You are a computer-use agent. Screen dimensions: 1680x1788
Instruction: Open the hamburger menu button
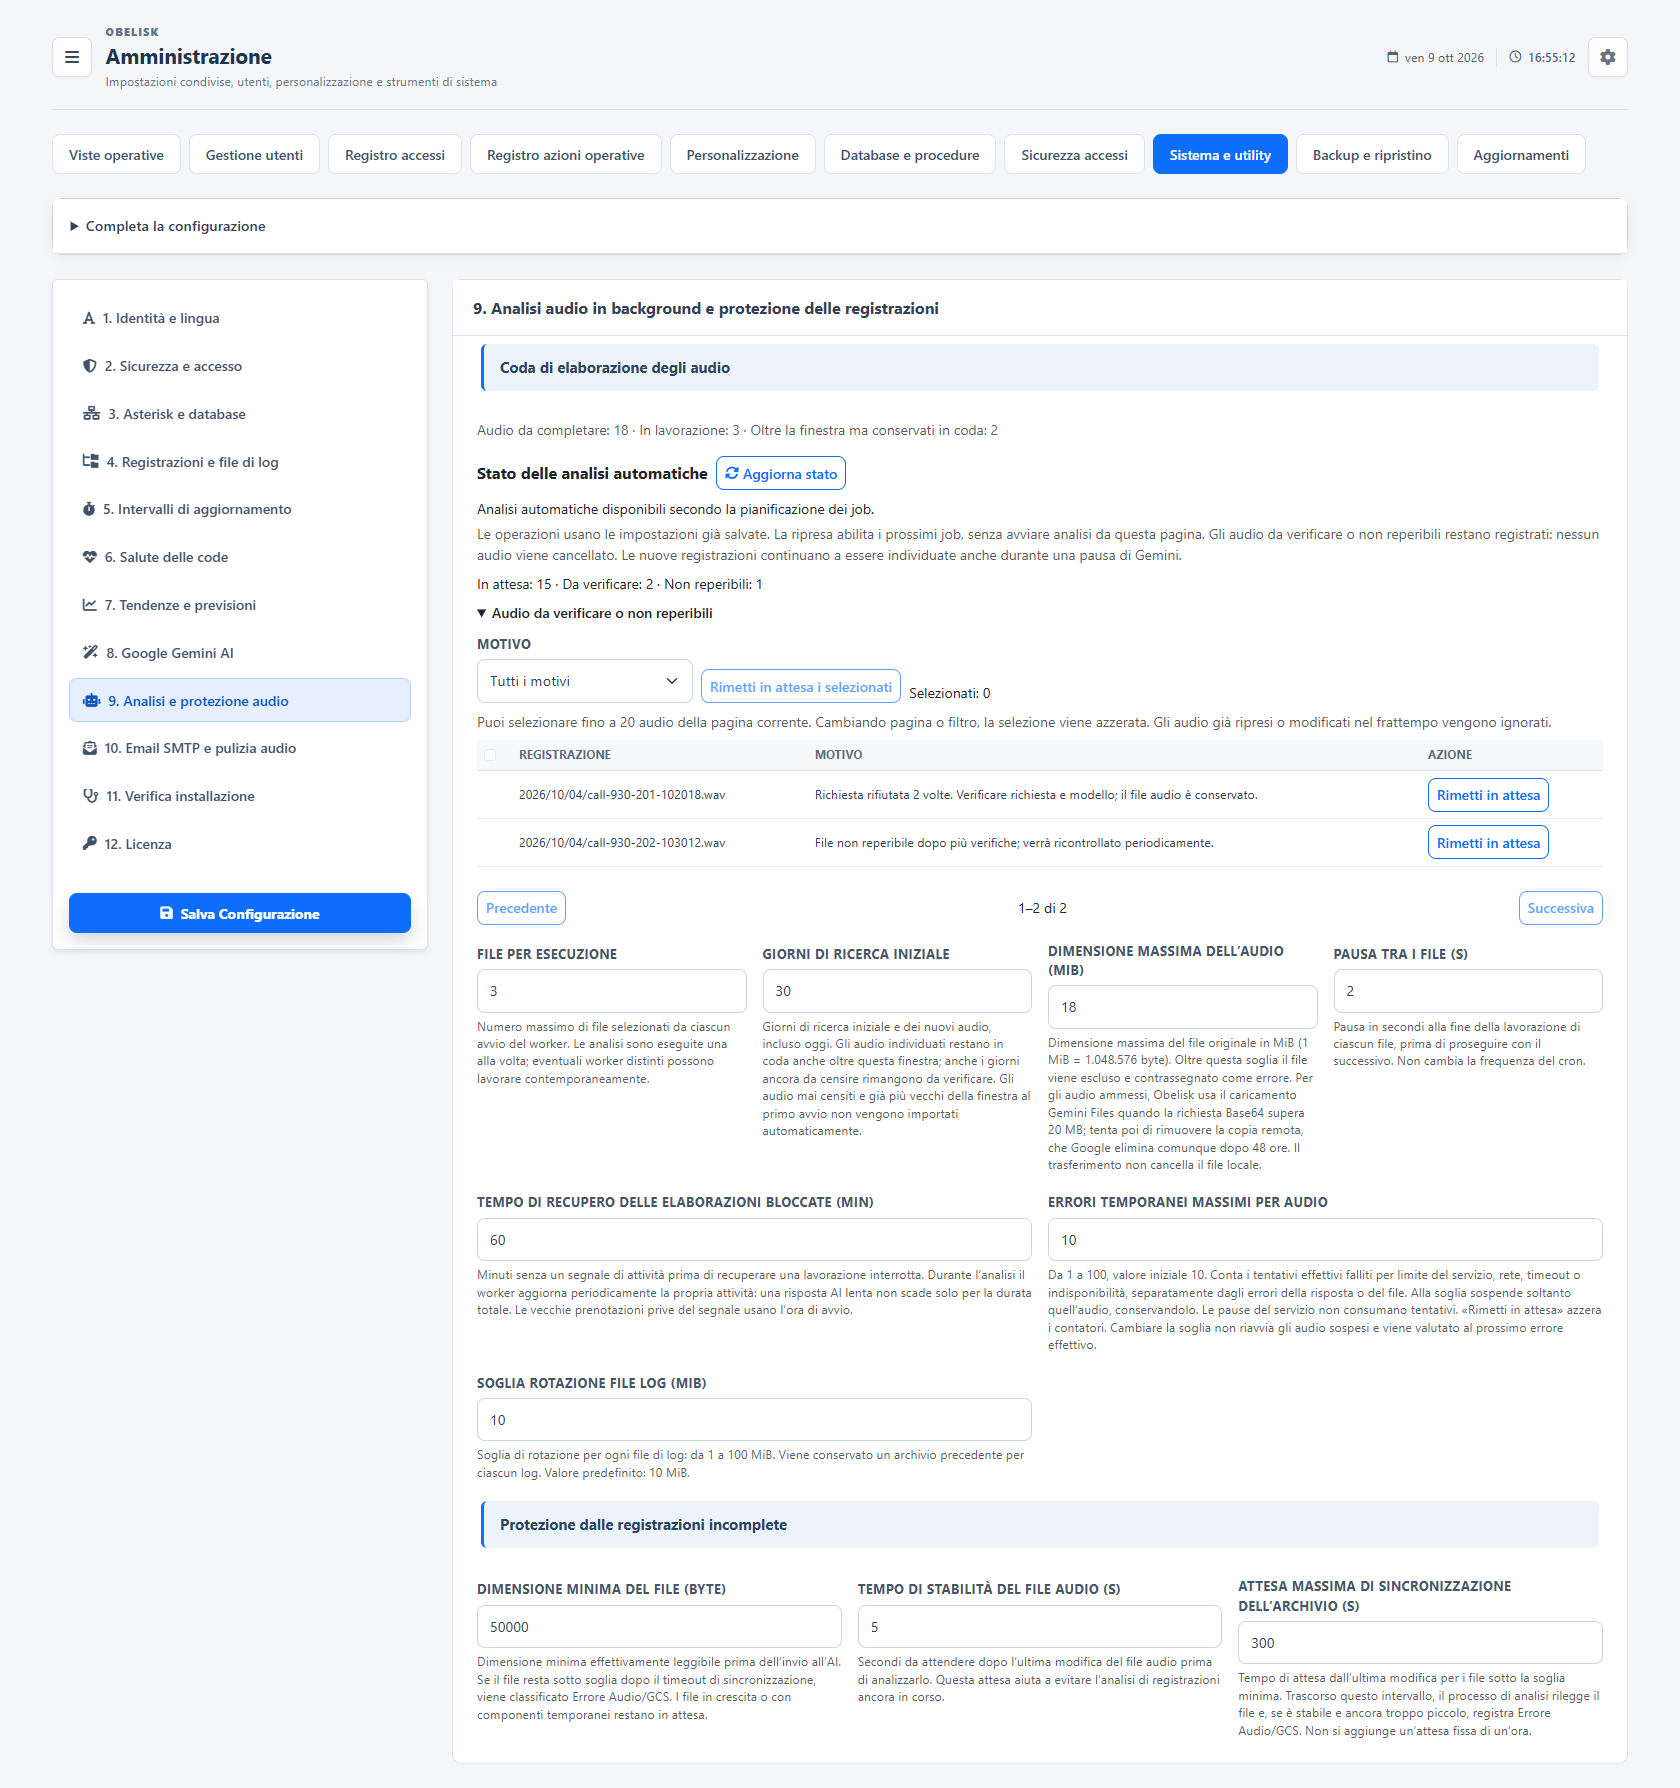[72, 57]
